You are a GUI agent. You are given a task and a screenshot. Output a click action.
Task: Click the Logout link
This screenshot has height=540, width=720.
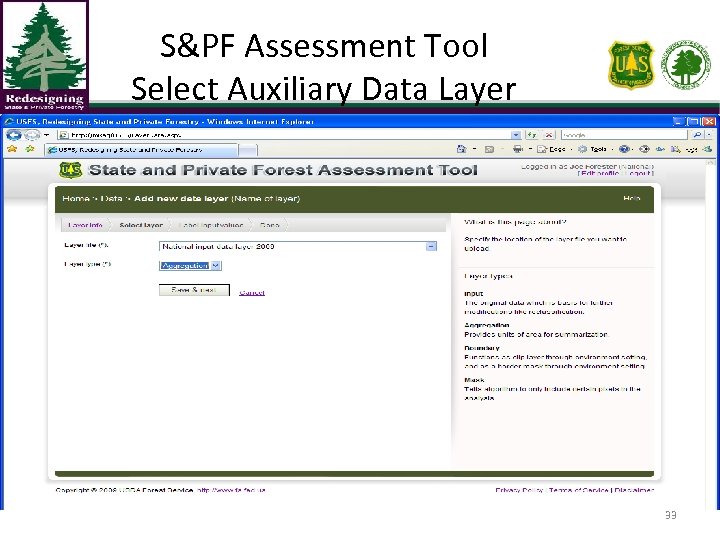(639, 173)
